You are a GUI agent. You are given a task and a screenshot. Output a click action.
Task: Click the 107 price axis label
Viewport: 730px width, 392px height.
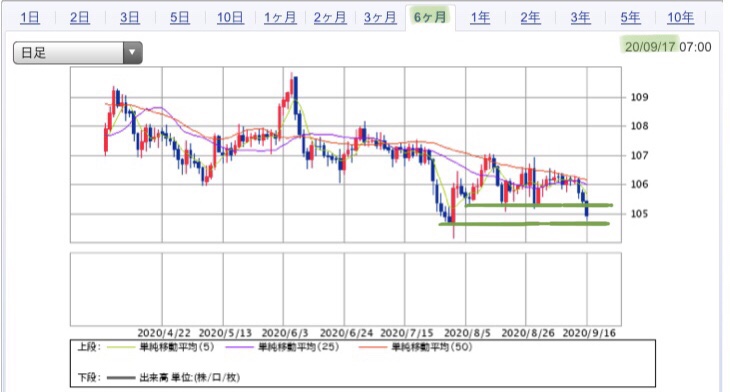pos(639,155)
